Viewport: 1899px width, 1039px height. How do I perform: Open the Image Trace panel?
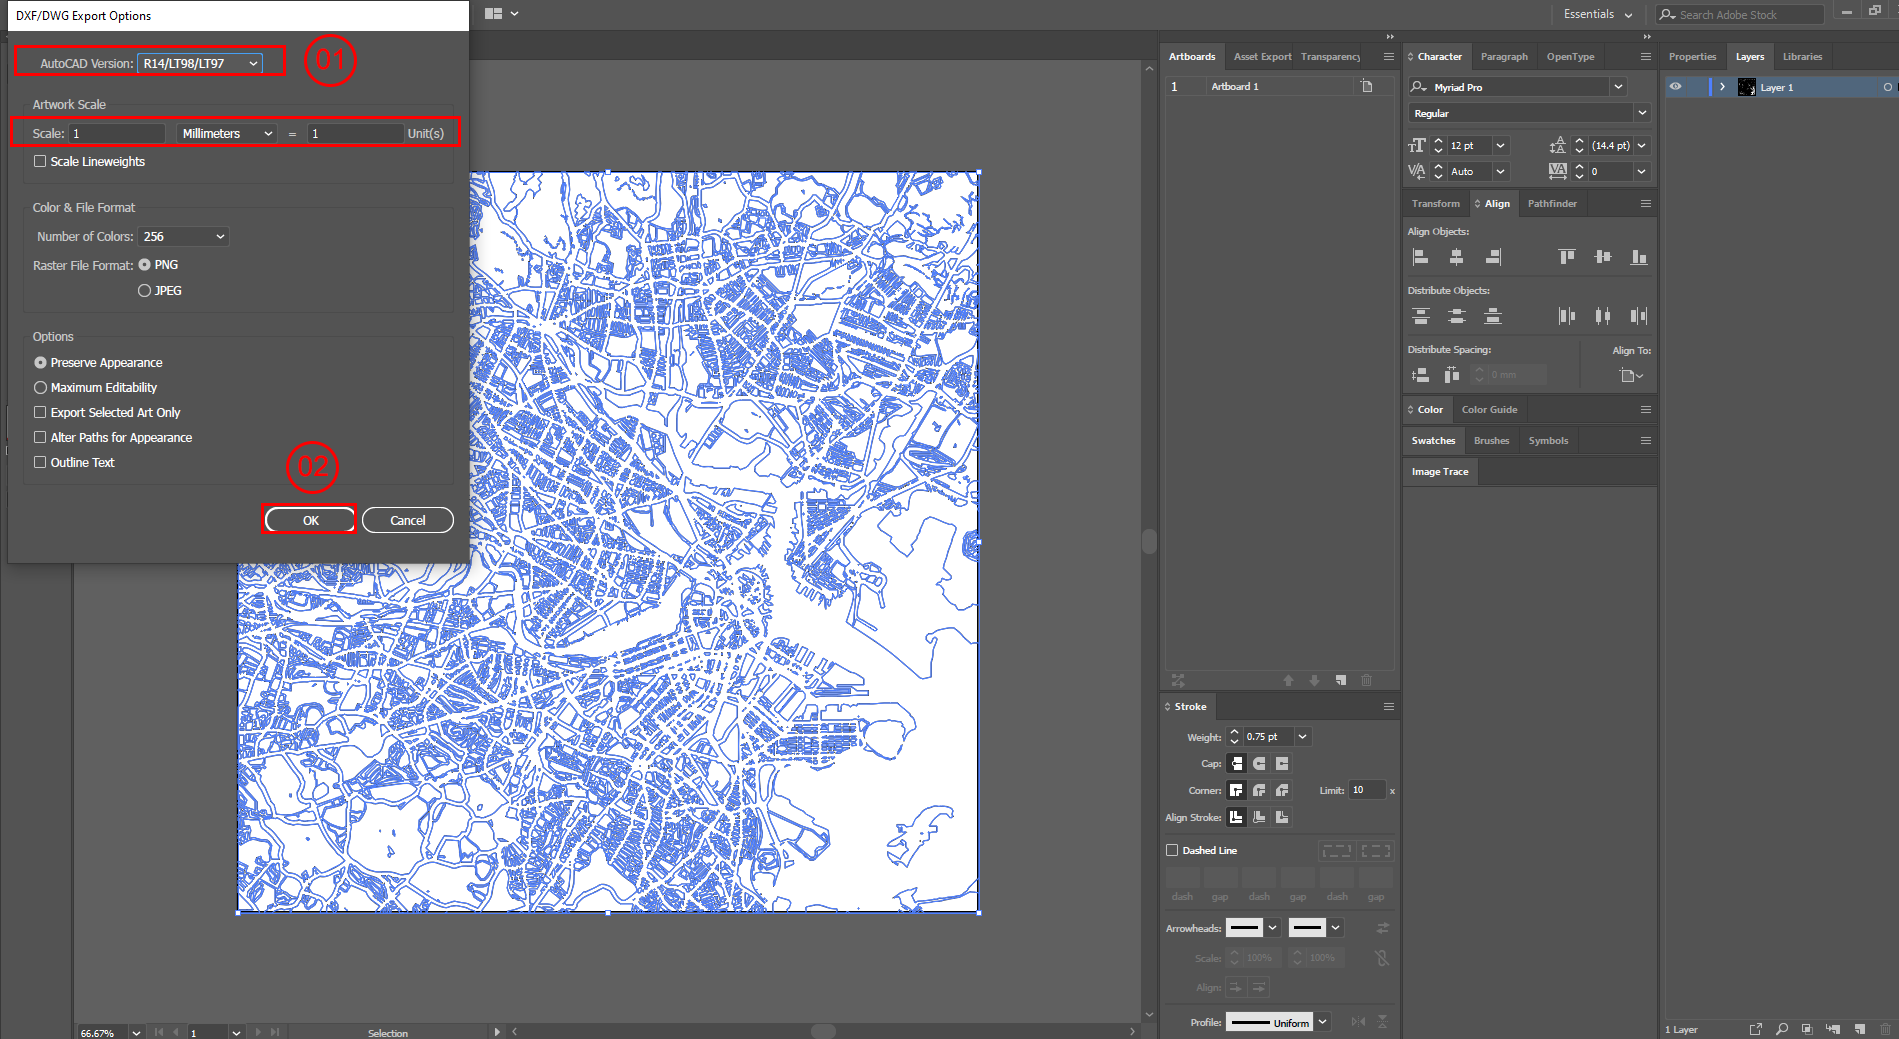pos(1439,471)
